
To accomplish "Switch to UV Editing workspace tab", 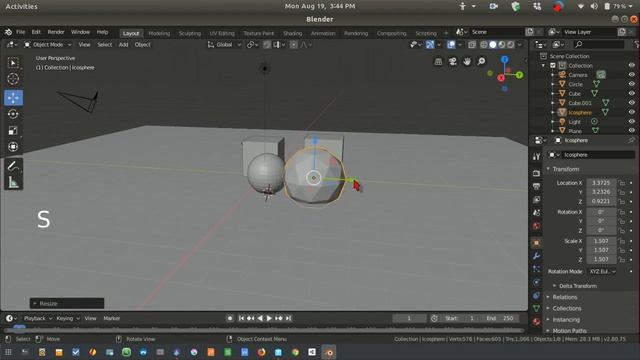I will coord(222,33).
